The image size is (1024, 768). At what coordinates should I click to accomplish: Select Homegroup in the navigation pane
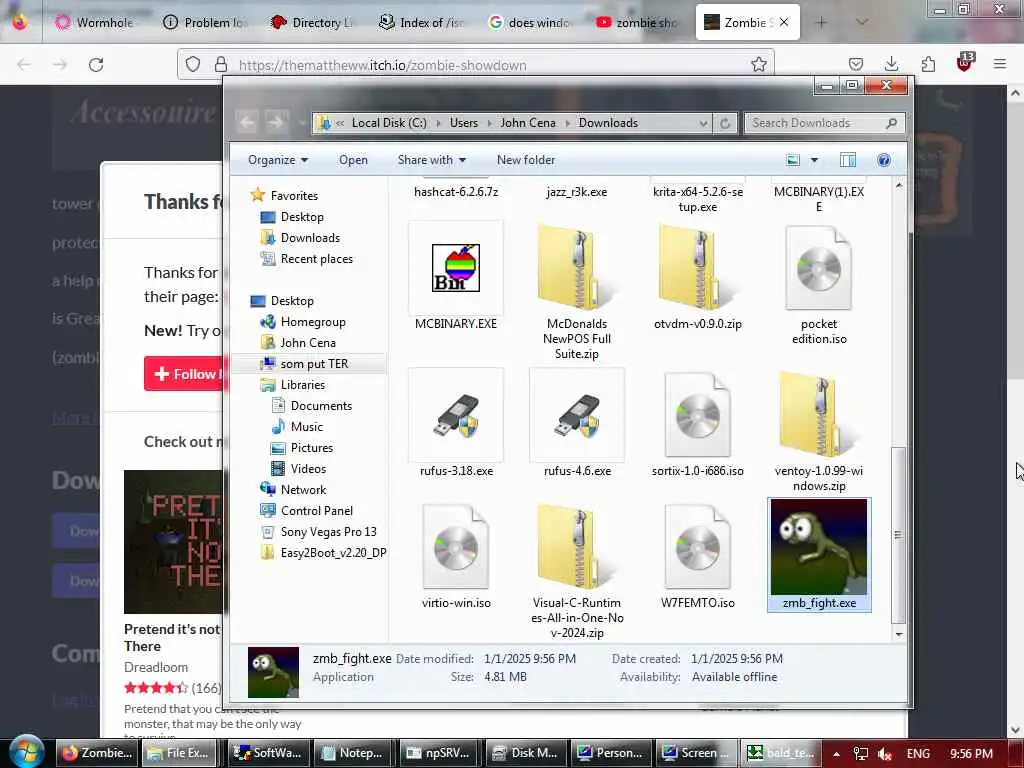pos(313,322)
